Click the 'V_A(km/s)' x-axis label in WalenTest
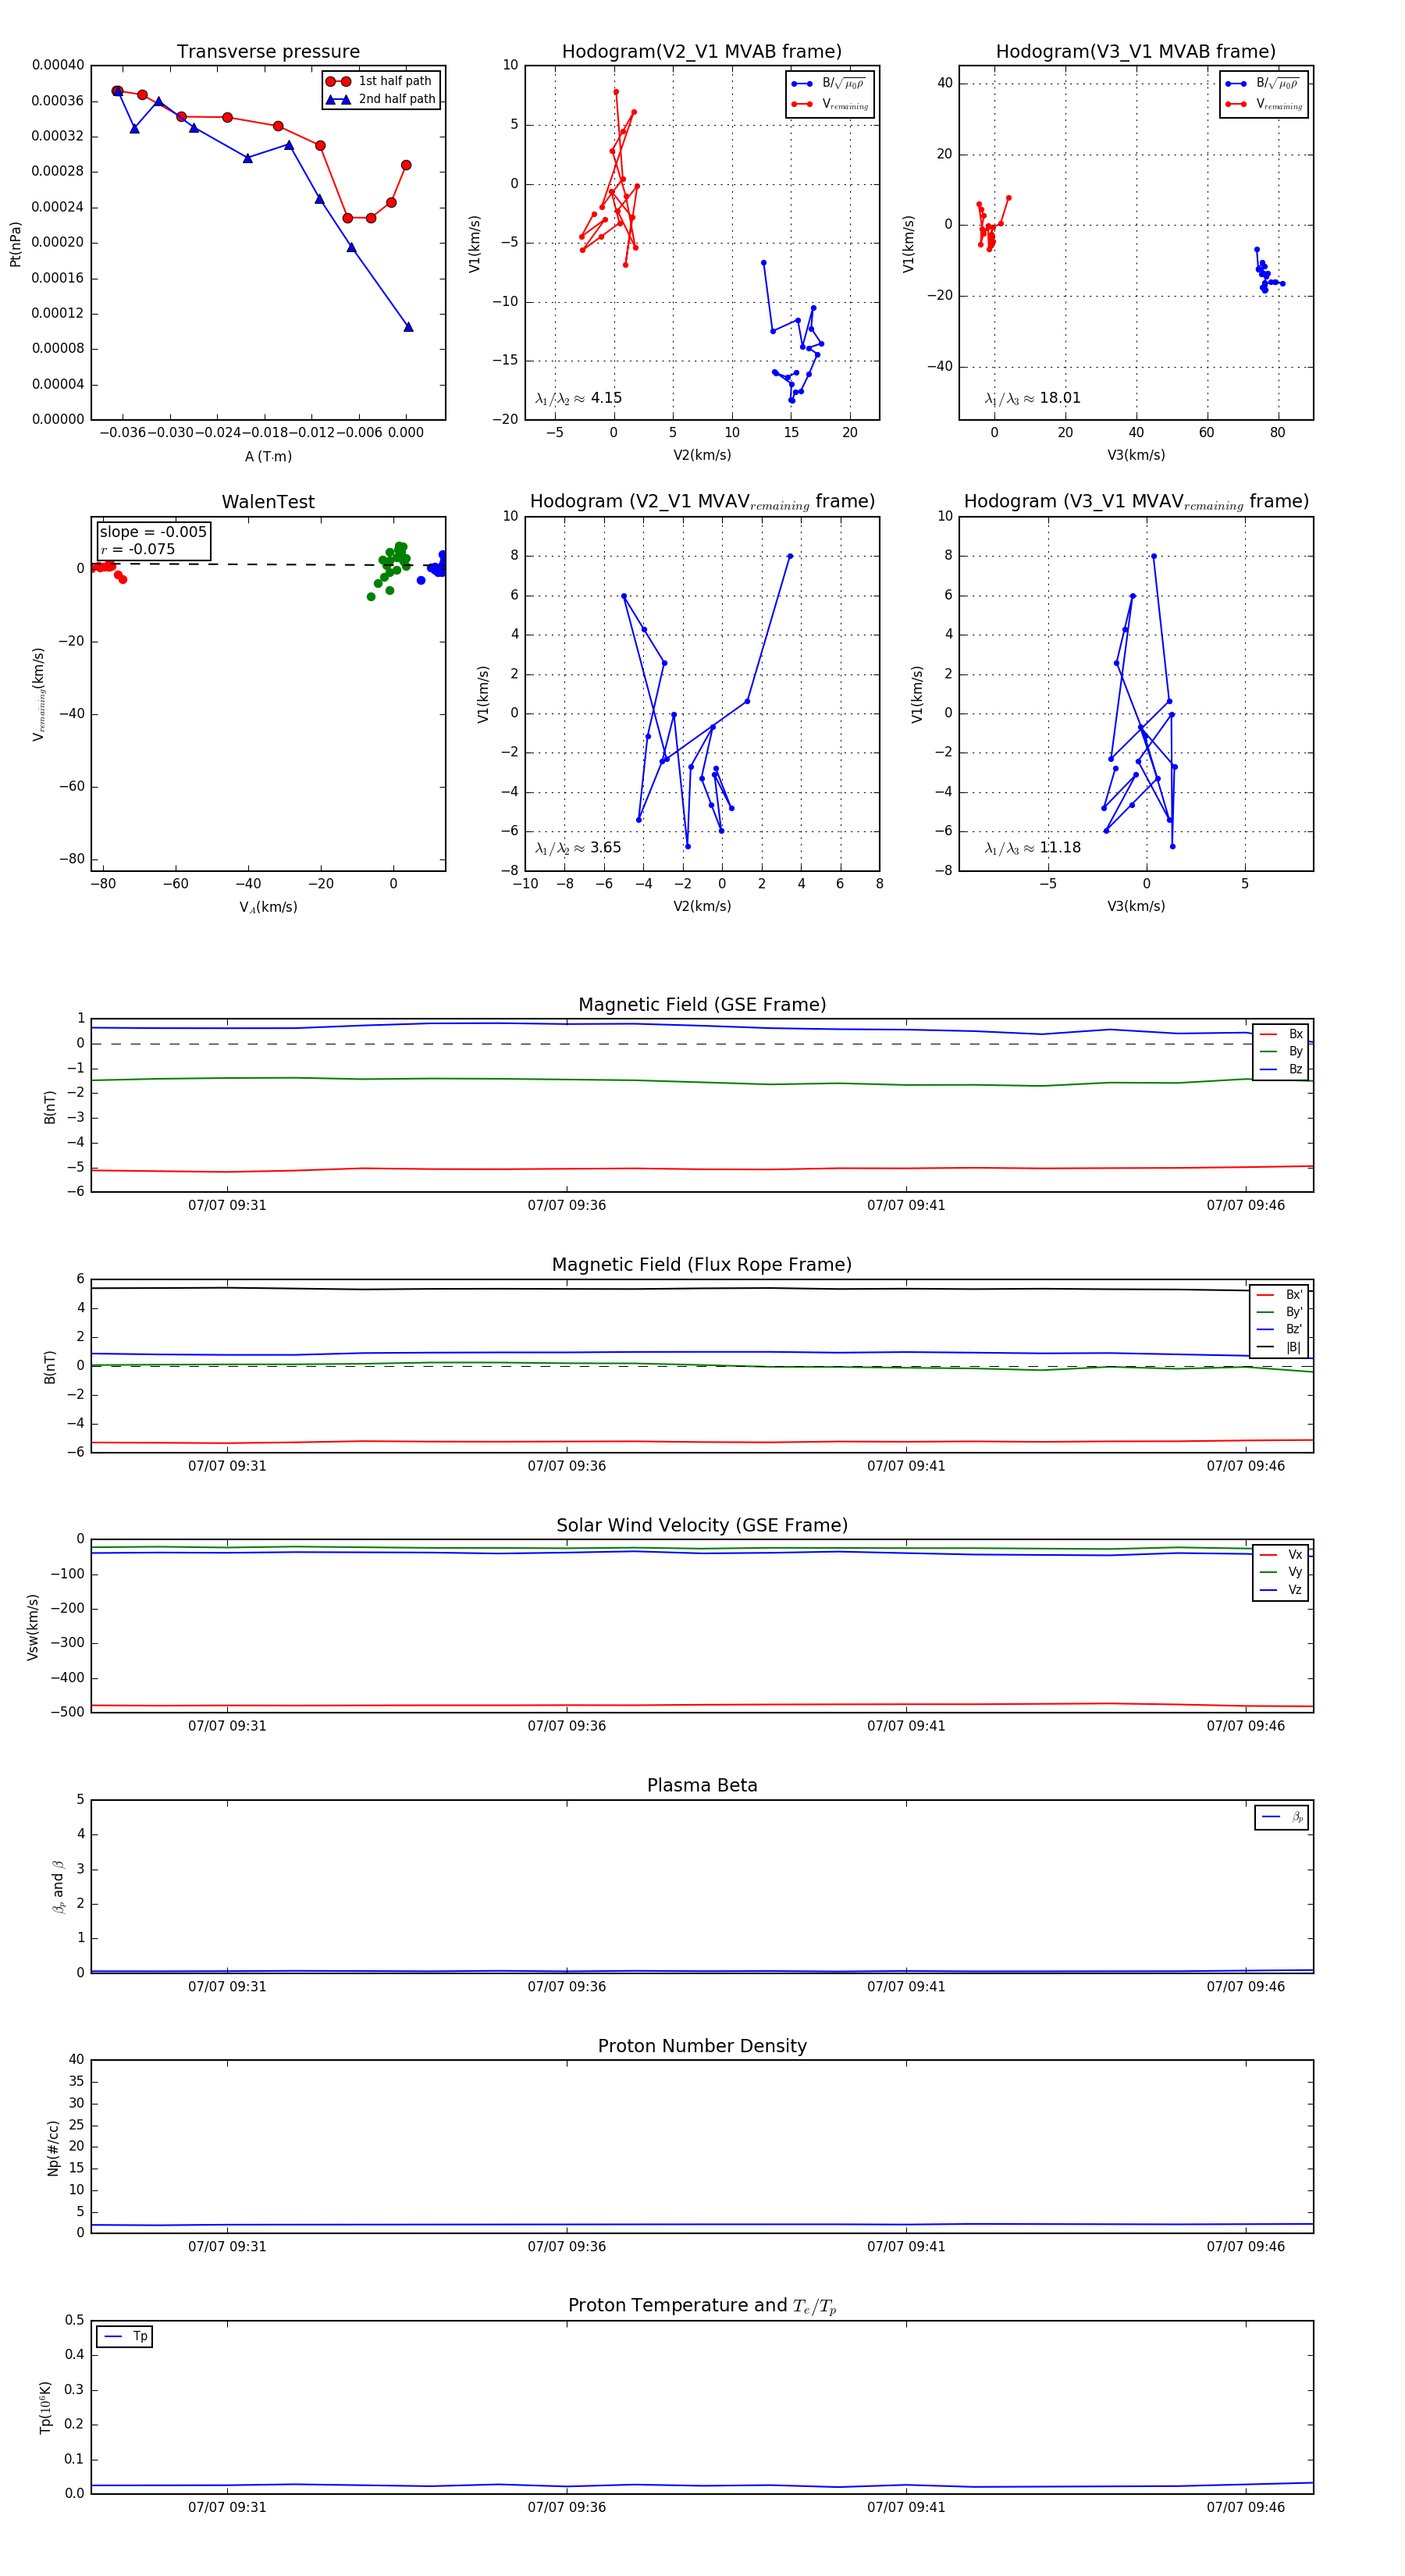Screen dimensions: 1405x2576 click(x=268, y=907)
